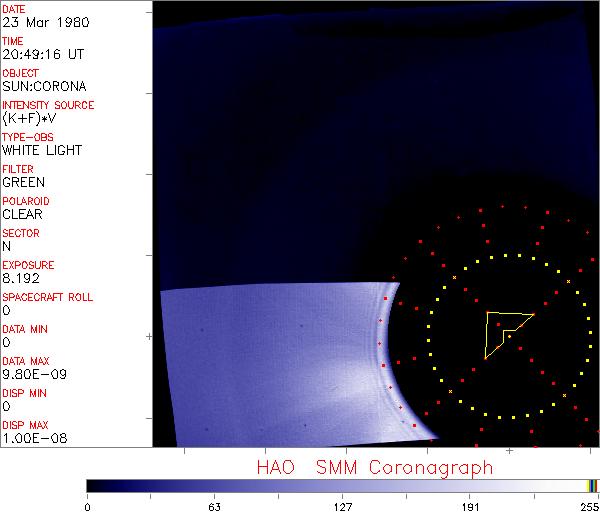Click the 63 tick label under the color bar
600x512 pixels.
click(x=214, y=507)
